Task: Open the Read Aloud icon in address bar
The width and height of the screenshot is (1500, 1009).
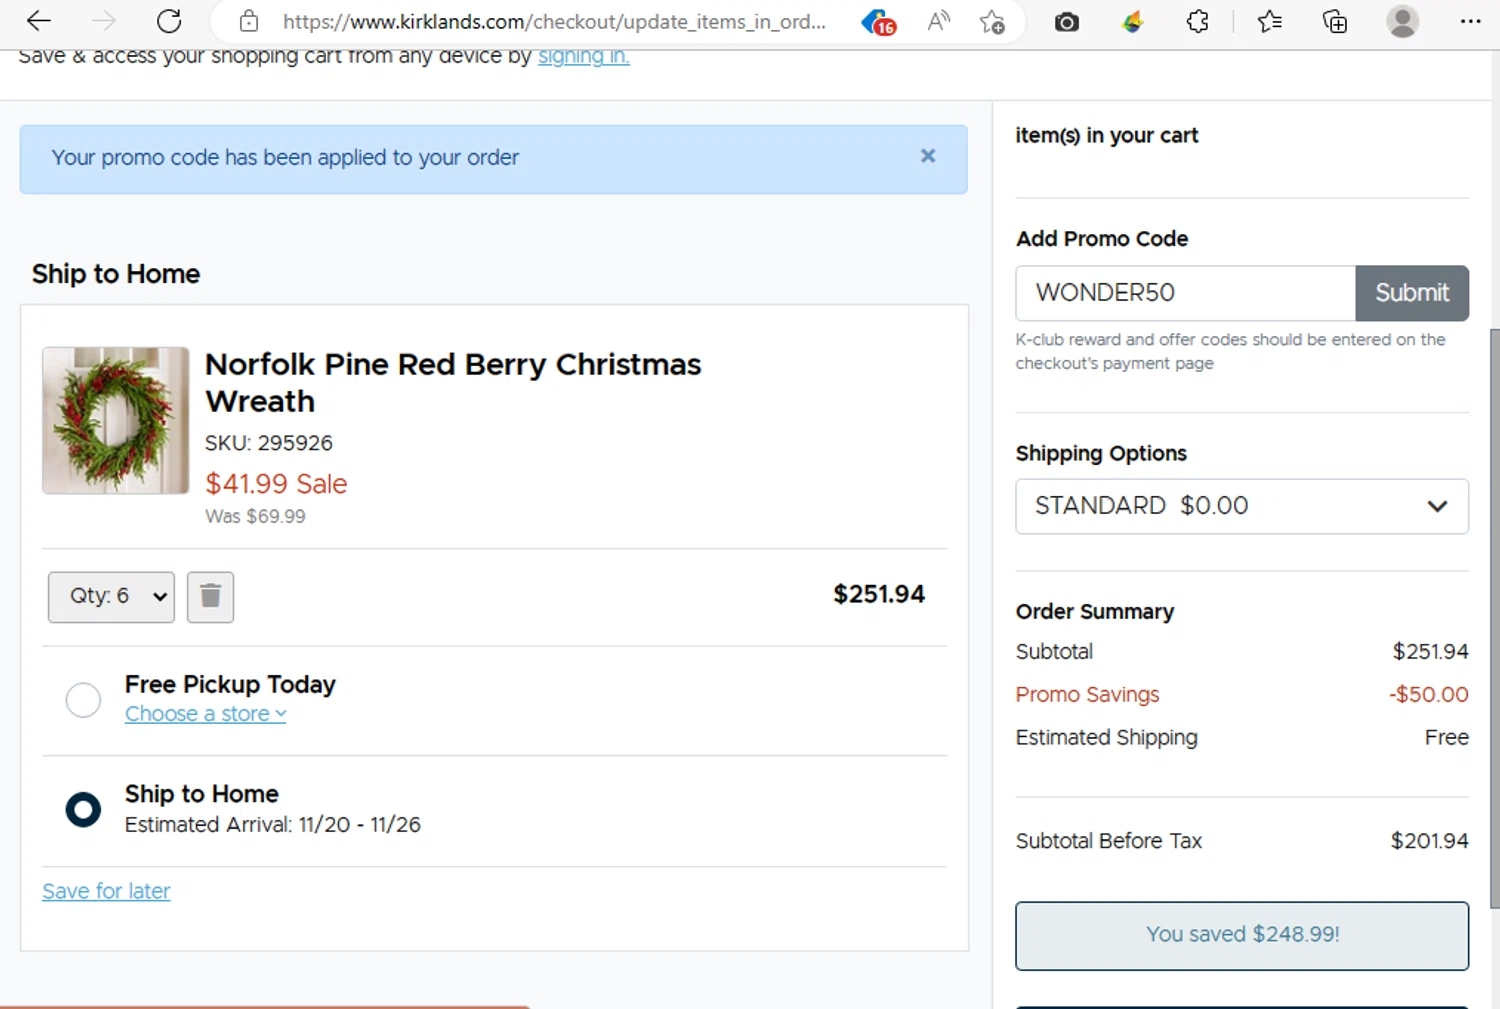Action: pyautogui.click(x=938, y=21)
